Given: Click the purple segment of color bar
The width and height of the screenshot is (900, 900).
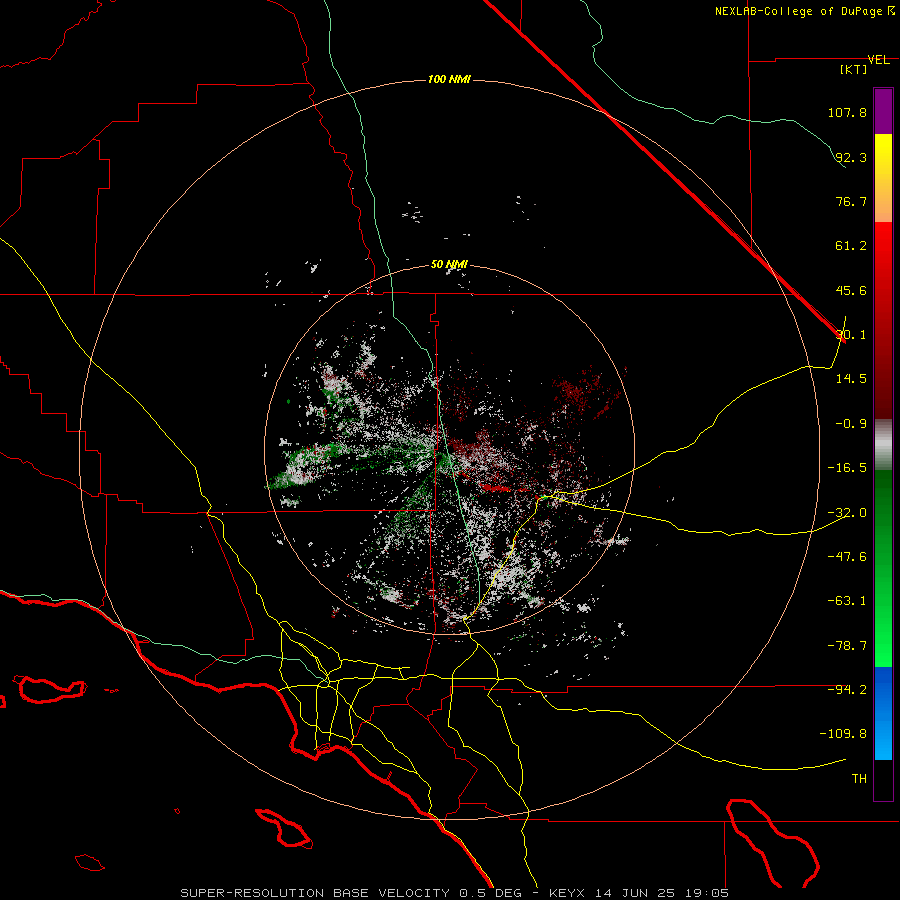Looking at the screenshot, I should point(883,111).
